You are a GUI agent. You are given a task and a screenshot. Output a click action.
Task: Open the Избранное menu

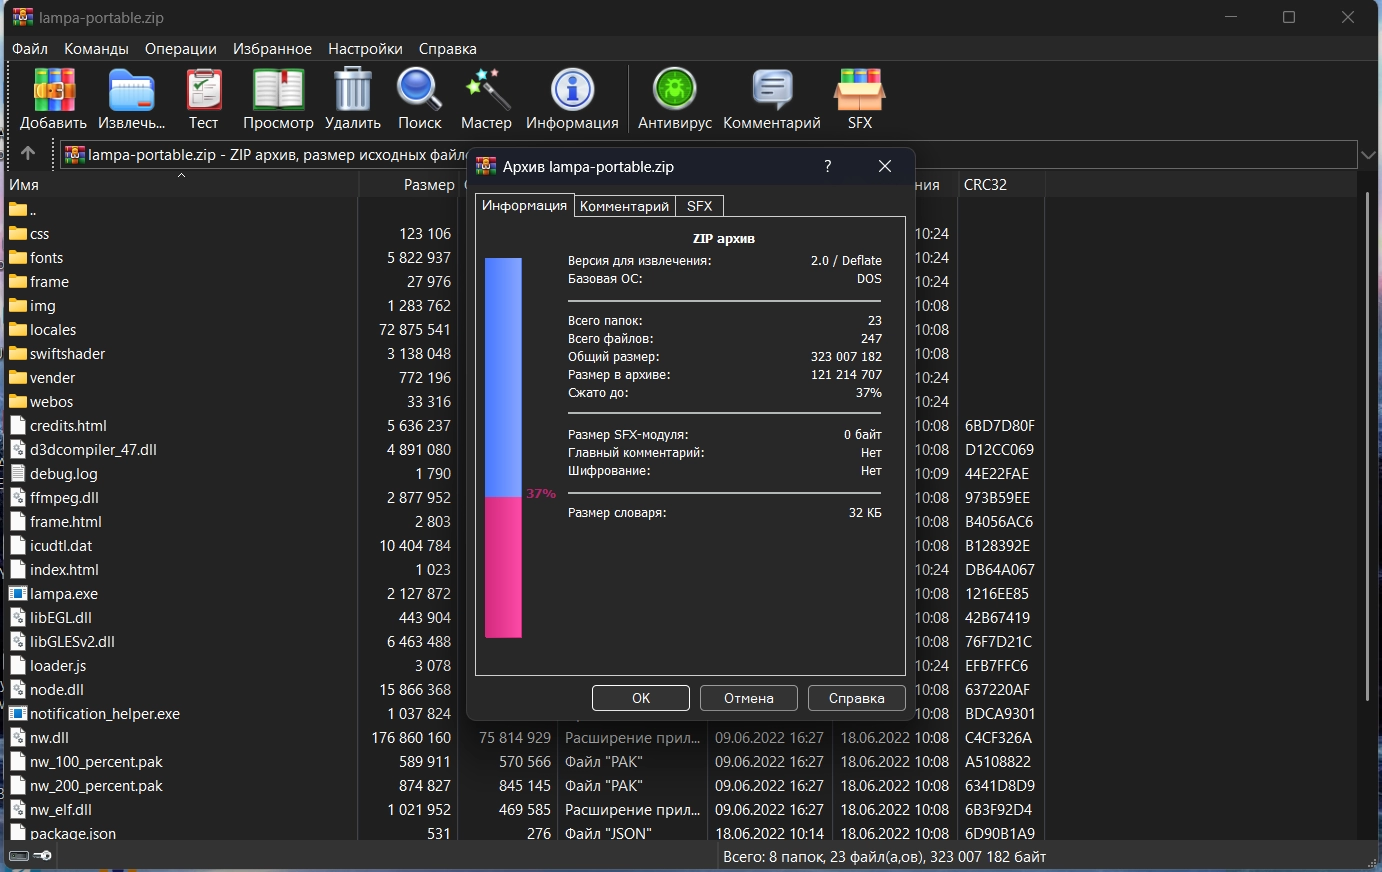(272, 49)
